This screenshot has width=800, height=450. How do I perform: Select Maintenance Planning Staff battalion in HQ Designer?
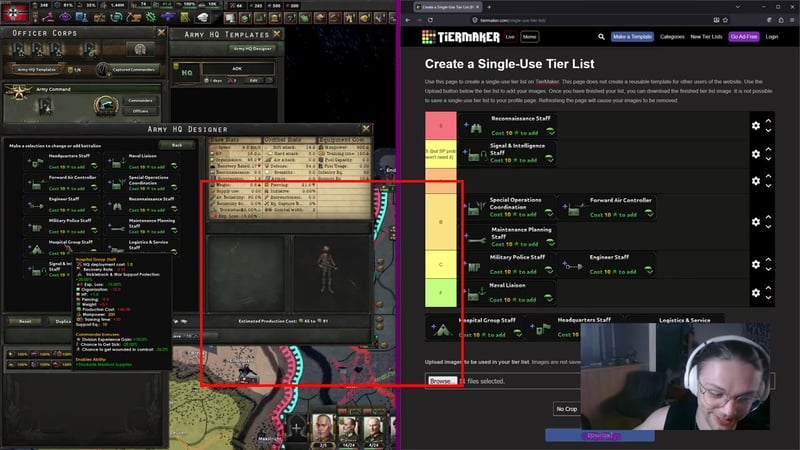tap(142, 226)
